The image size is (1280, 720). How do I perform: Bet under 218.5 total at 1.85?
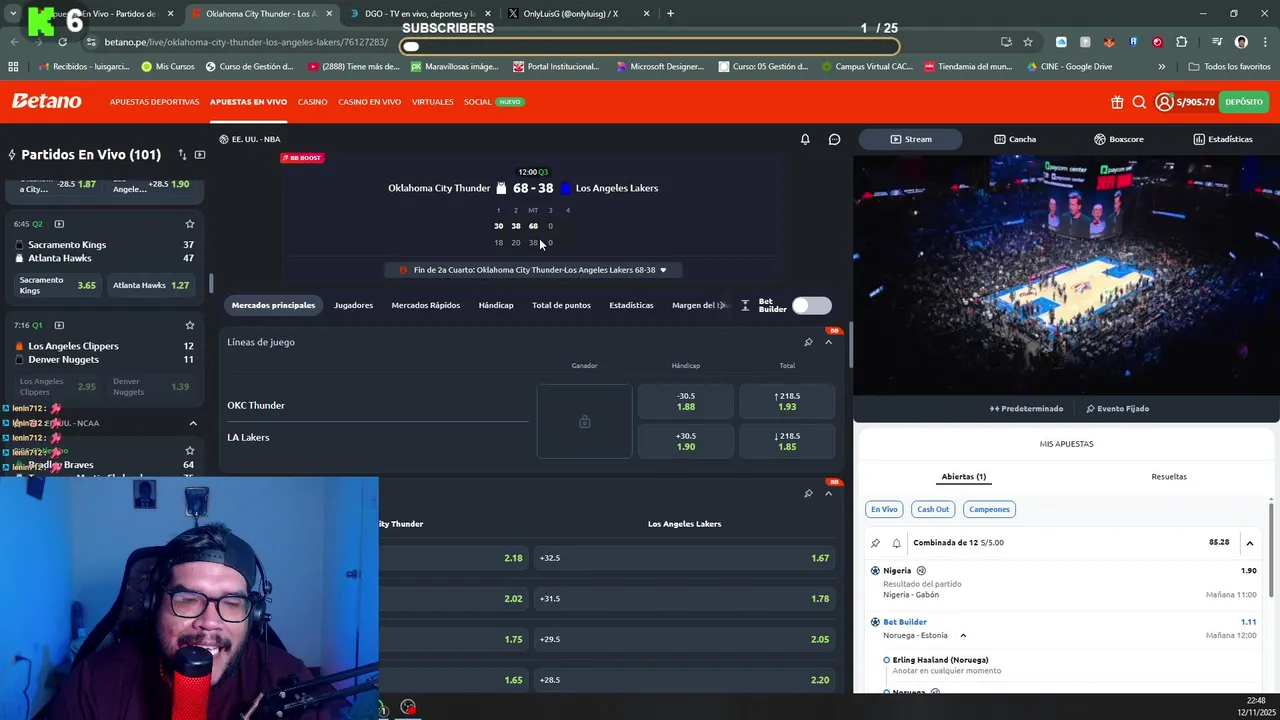click(787, 441)
